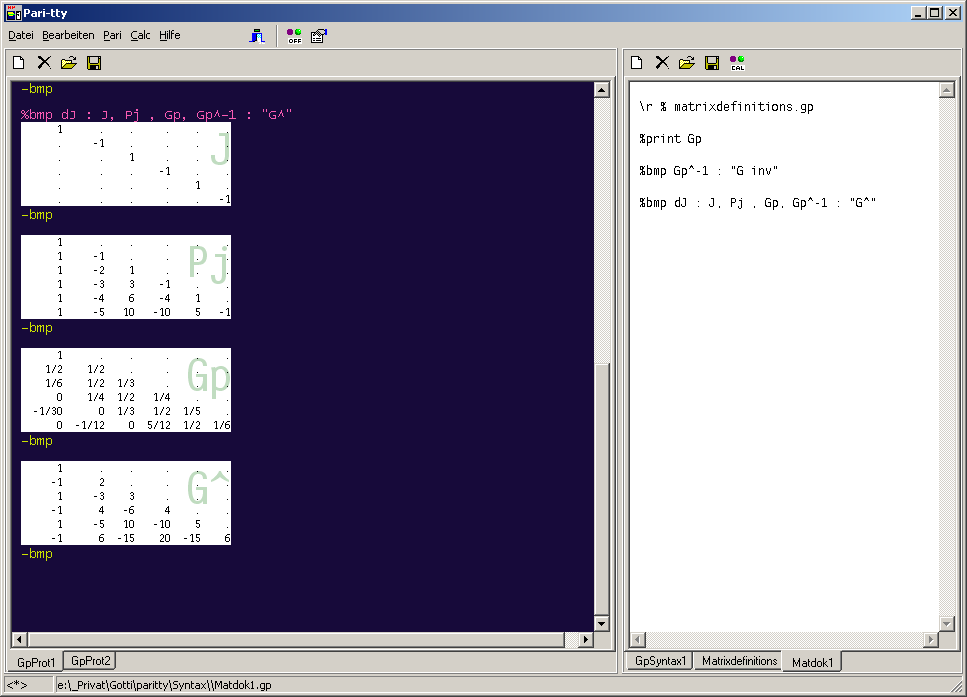This screenshot has width=967, height=697.
Task: Click the exit door icon in main toolbar
Action: 258,36
